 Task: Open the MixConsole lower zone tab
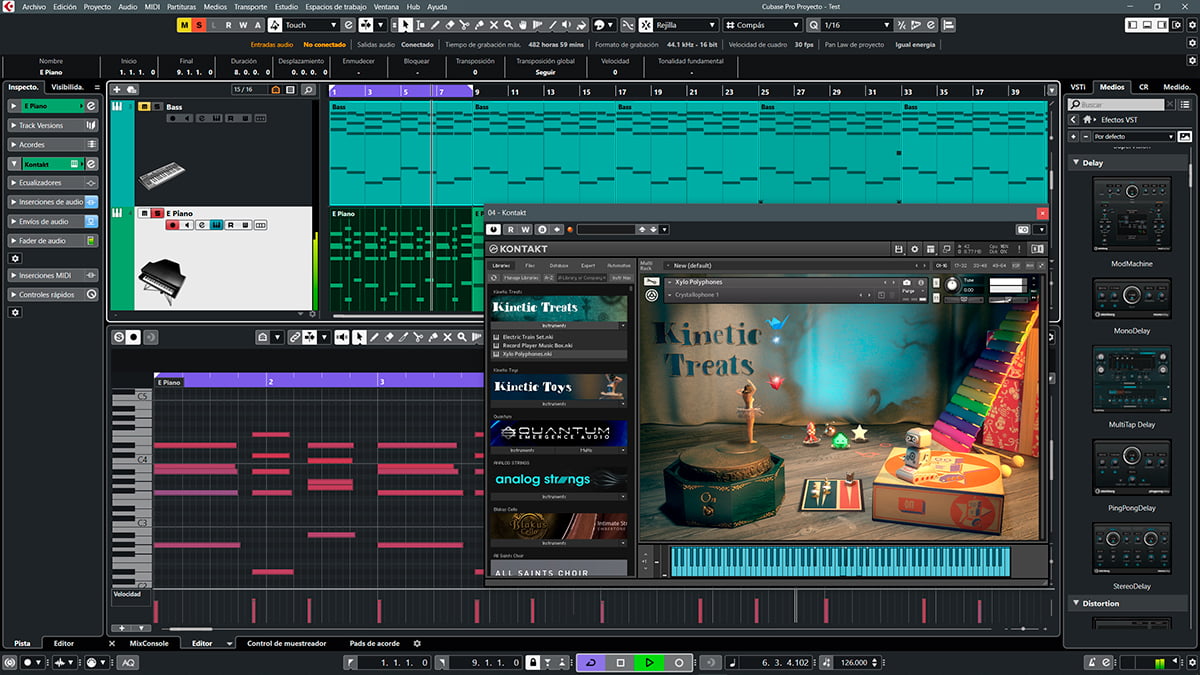[149, 643]
